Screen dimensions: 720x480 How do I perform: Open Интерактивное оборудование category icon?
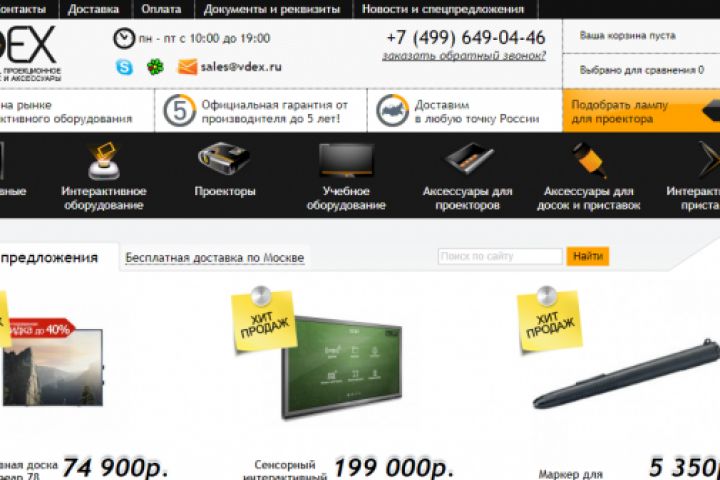(104, 161)
